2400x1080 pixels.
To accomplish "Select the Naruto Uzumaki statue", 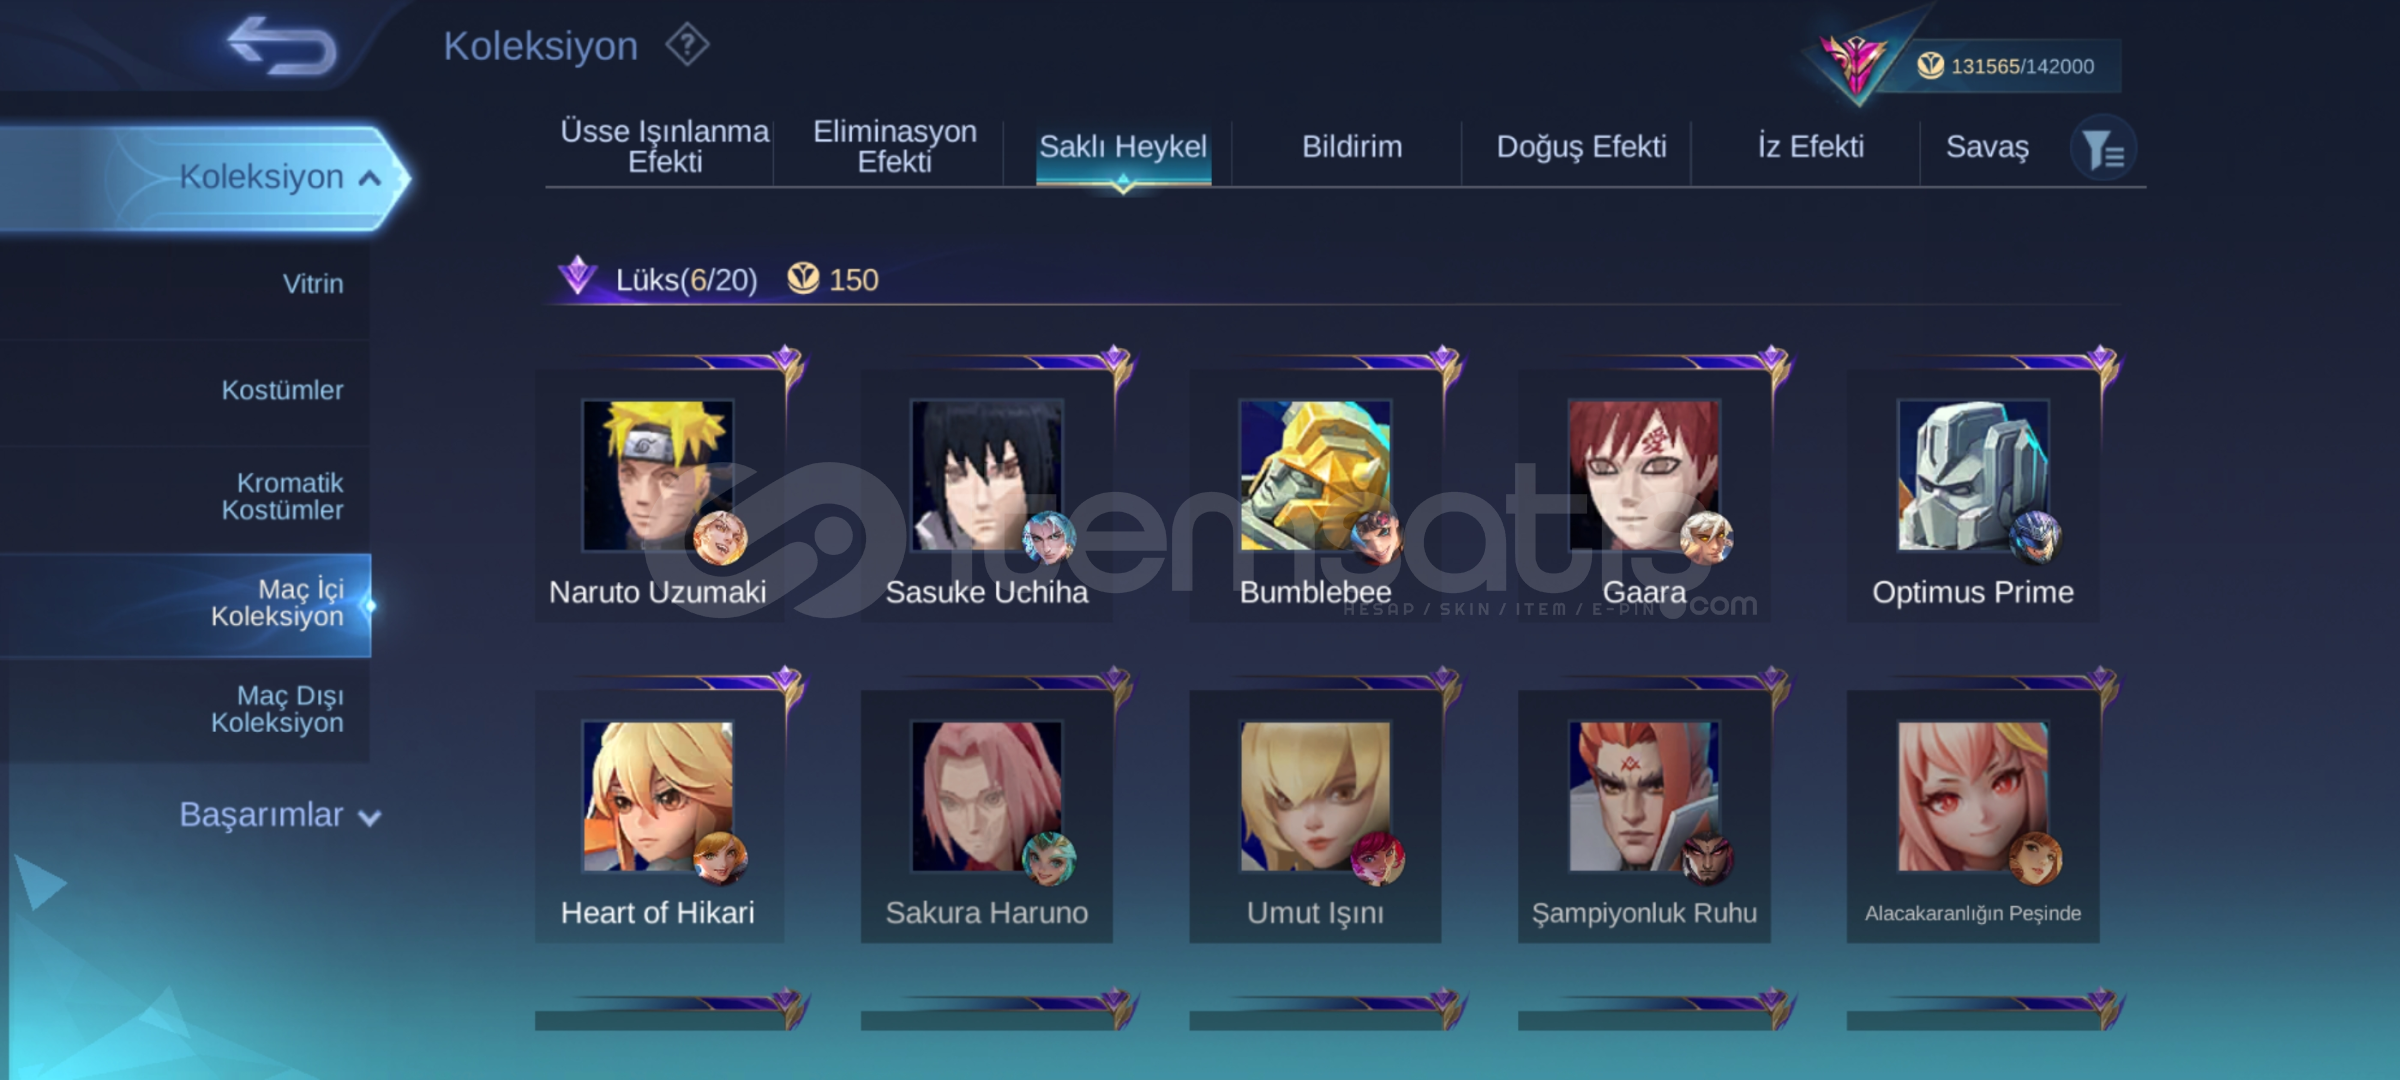I will (660, 496).
